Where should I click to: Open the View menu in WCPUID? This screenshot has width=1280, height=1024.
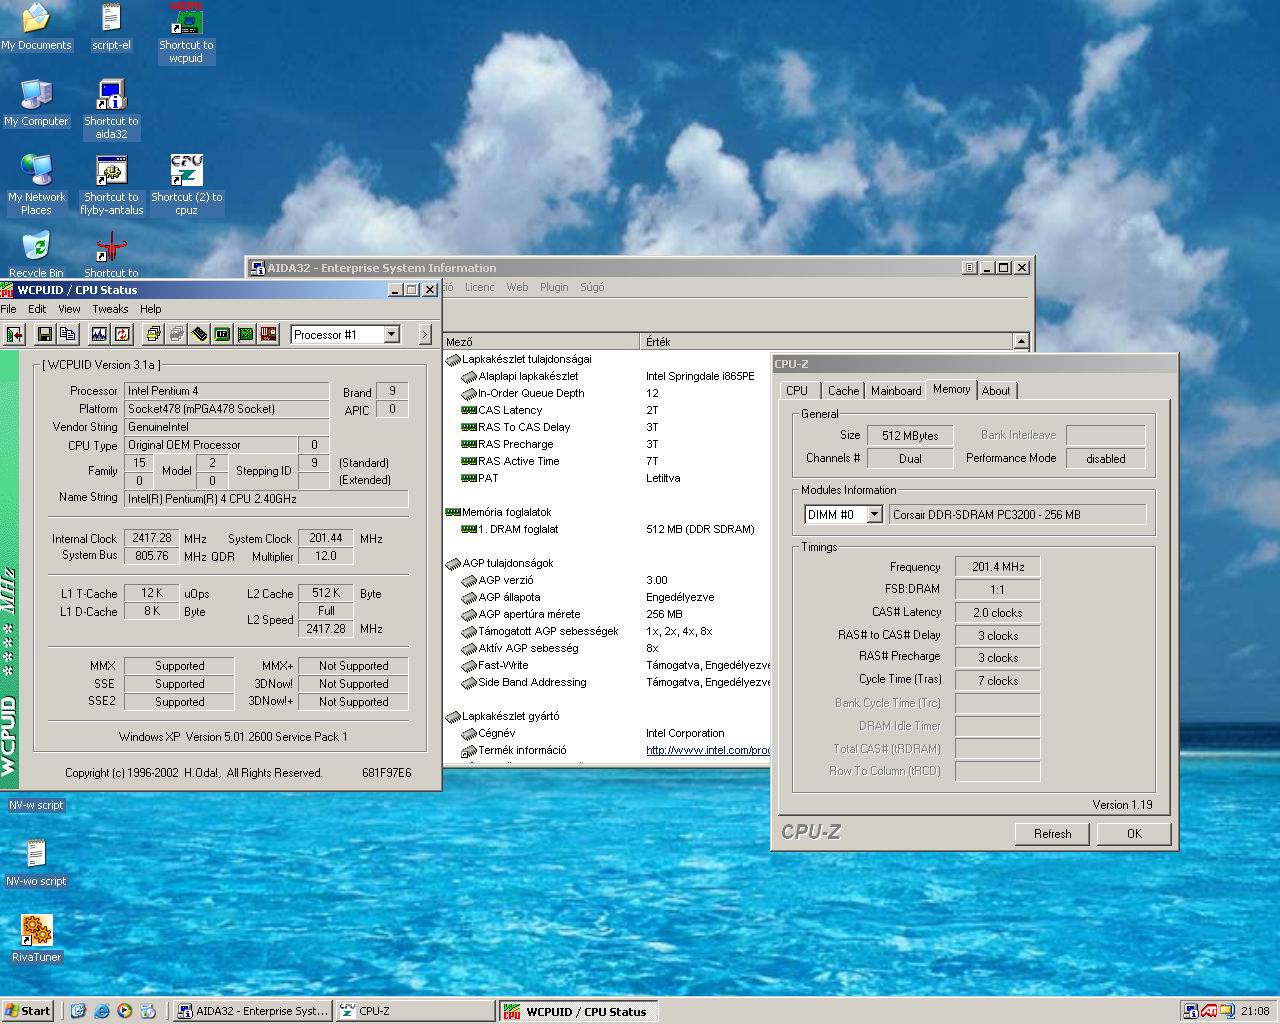click(x=69, y=309)
